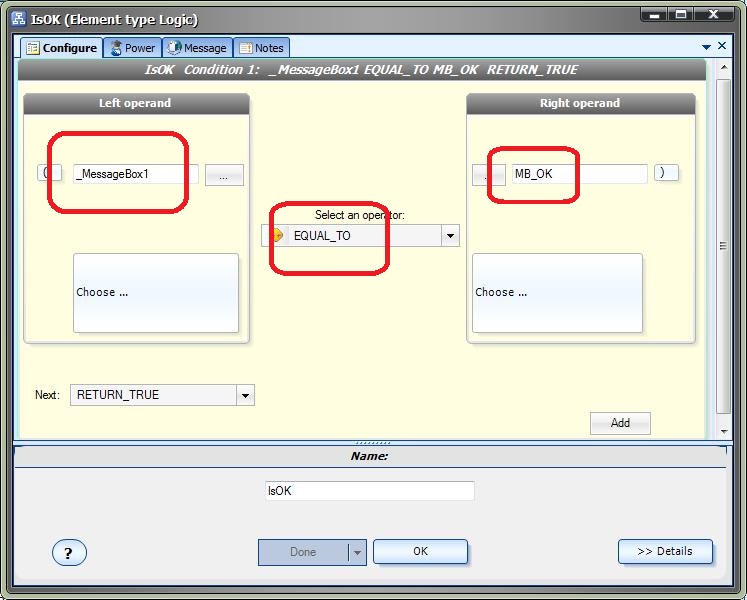Click the Done button
The height and width of the screenshot is (600, 747).
tap(303, 552)
